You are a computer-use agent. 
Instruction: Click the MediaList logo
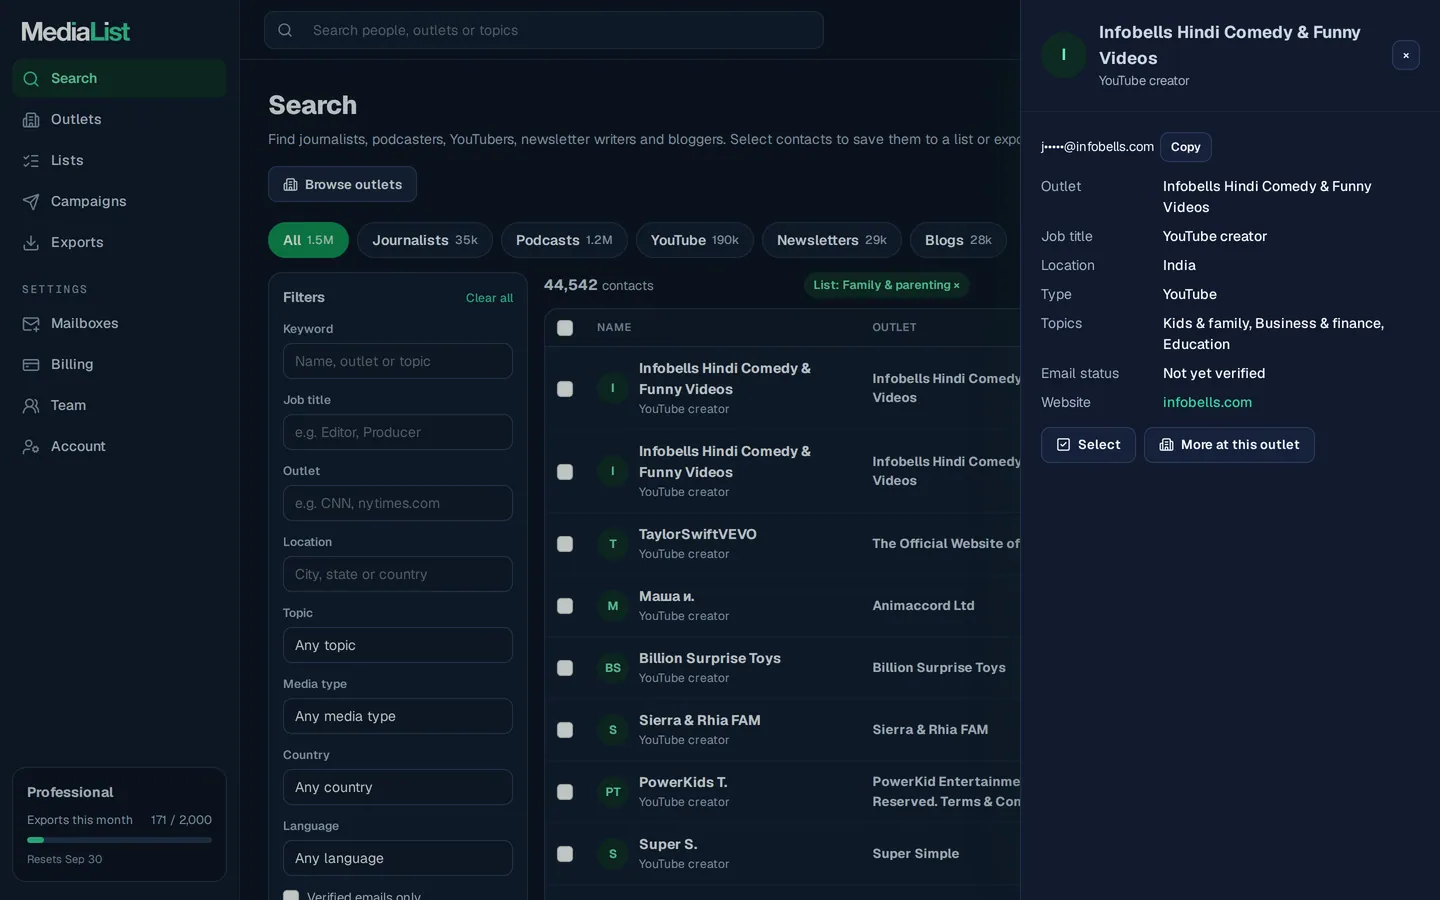click(76, 31)
